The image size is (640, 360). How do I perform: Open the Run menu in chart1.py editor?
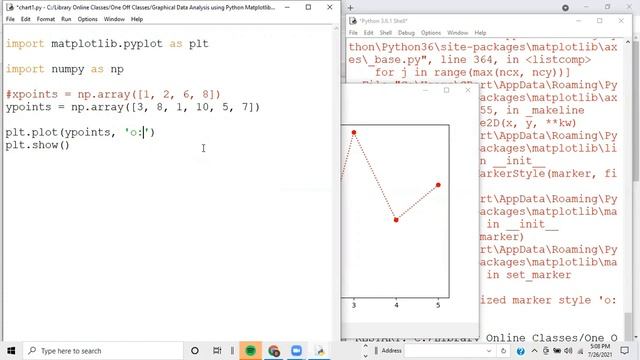(66, 19)
